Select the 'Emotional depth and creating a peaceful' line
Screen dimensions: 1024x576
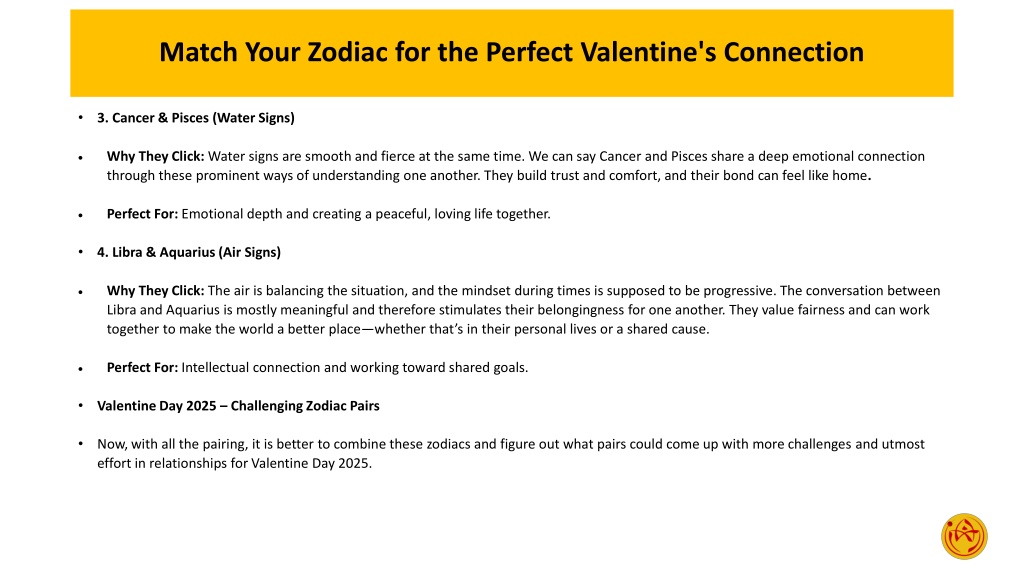pos(366,214)
